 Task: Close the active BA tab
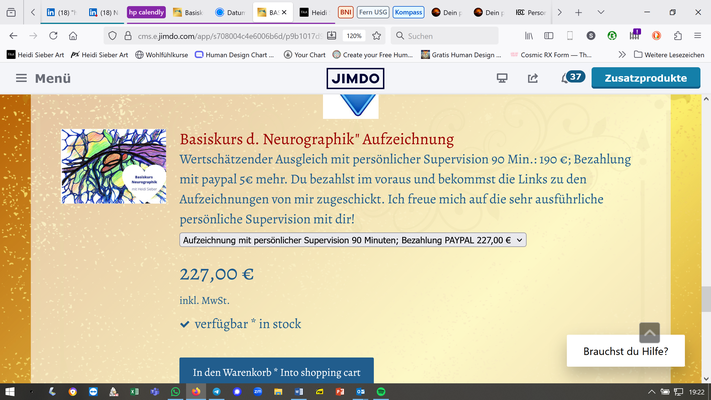(284, 12)
